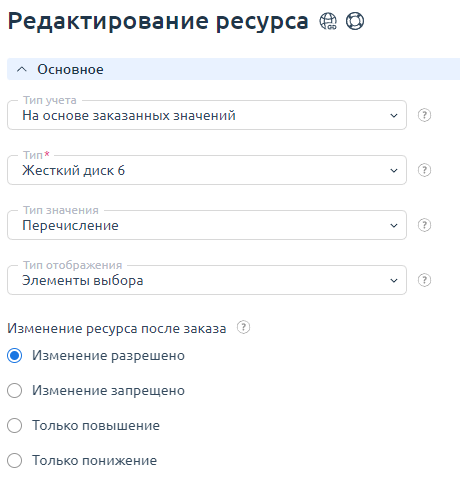Click the globe icon beside the title
The height and width of the screenshot is (478, 460).
coord(328,21)
